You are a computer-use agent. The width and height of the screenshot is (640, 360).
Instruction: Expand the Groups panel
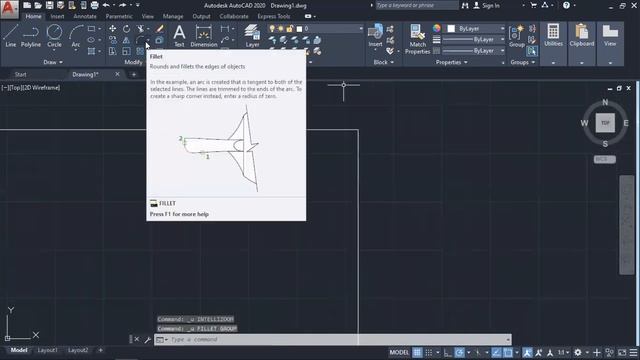(522, 62)
